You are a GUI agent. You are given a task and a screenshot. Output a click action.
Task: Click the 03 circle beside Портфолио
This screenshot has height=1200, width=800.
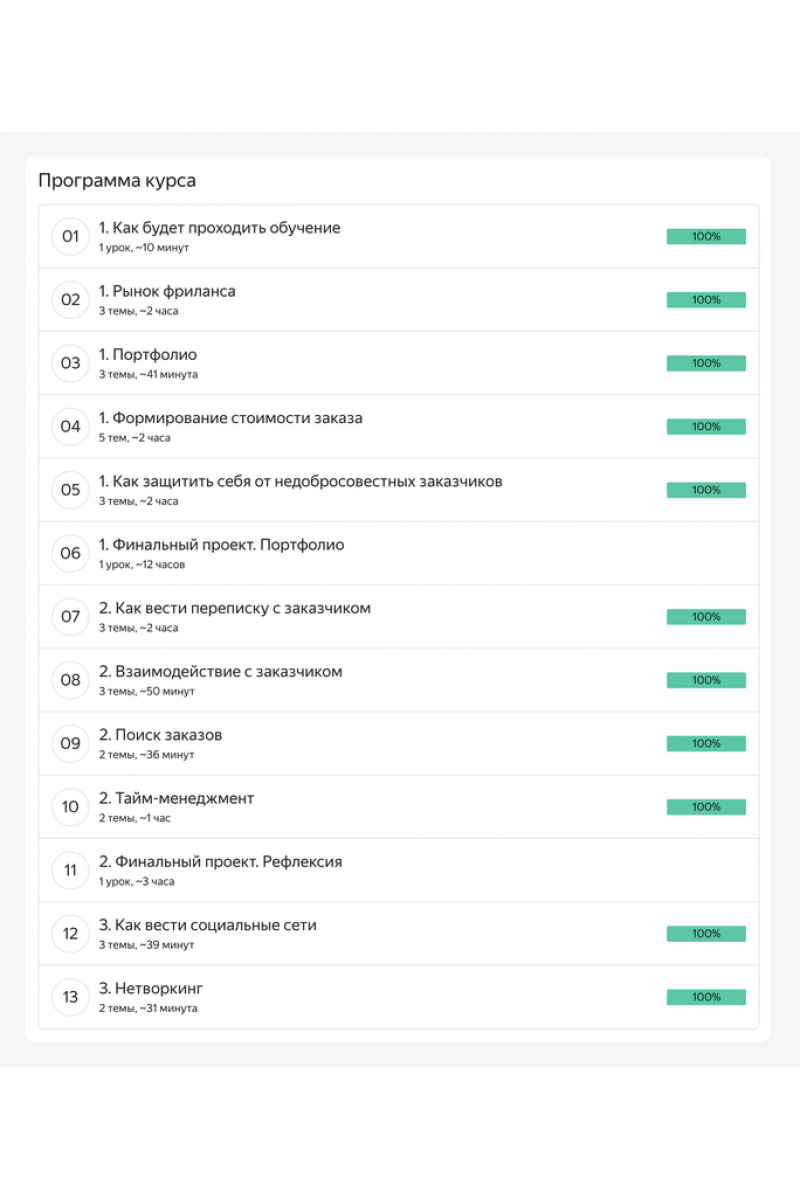point(70,363)
